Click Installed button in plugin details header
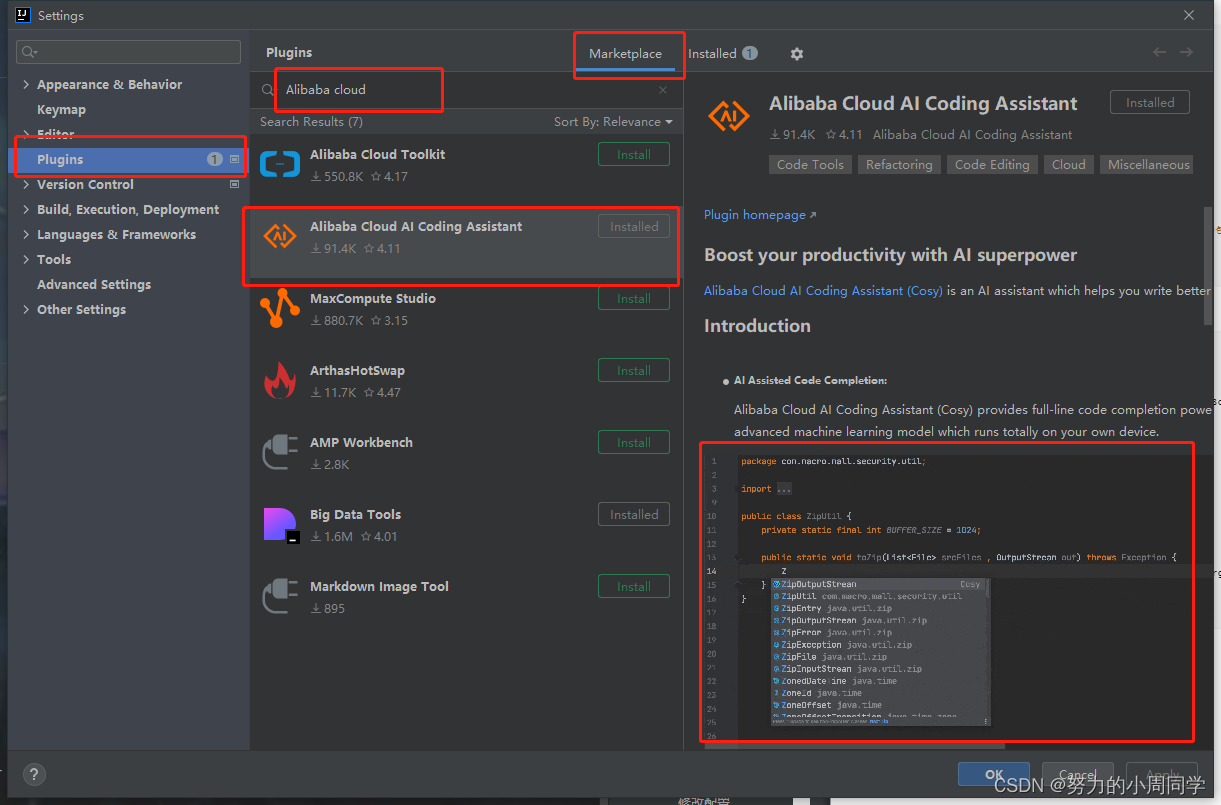The height and width of the screenshot is (805, 1221). [x=1150, y=103]
